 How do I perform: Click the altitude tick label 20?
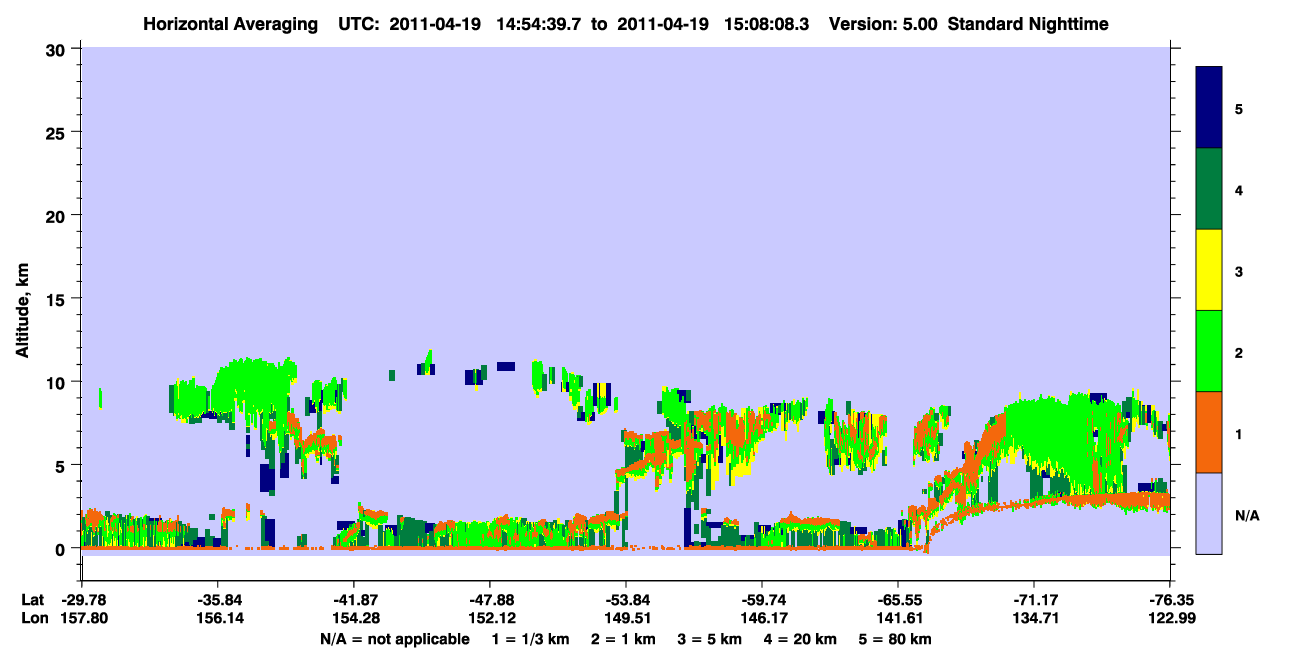click(x=57, y=215)
